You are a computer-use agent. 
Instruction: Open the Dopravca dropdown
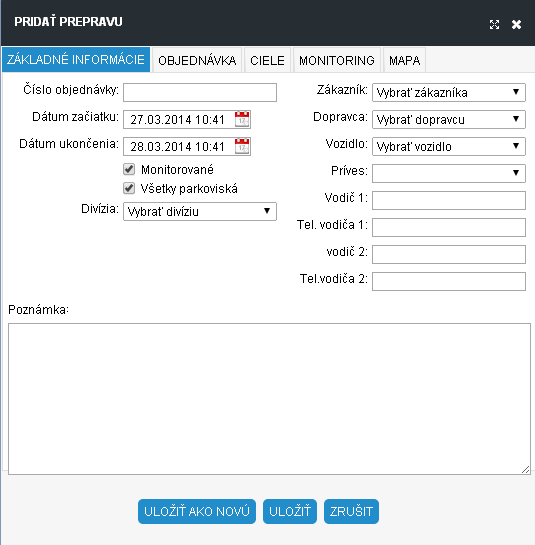449,120
